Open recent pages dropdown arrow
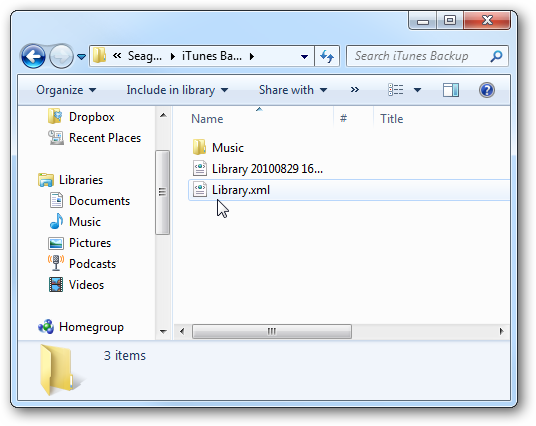The width and height of the screenshot is (536, 426). point(81,56)
